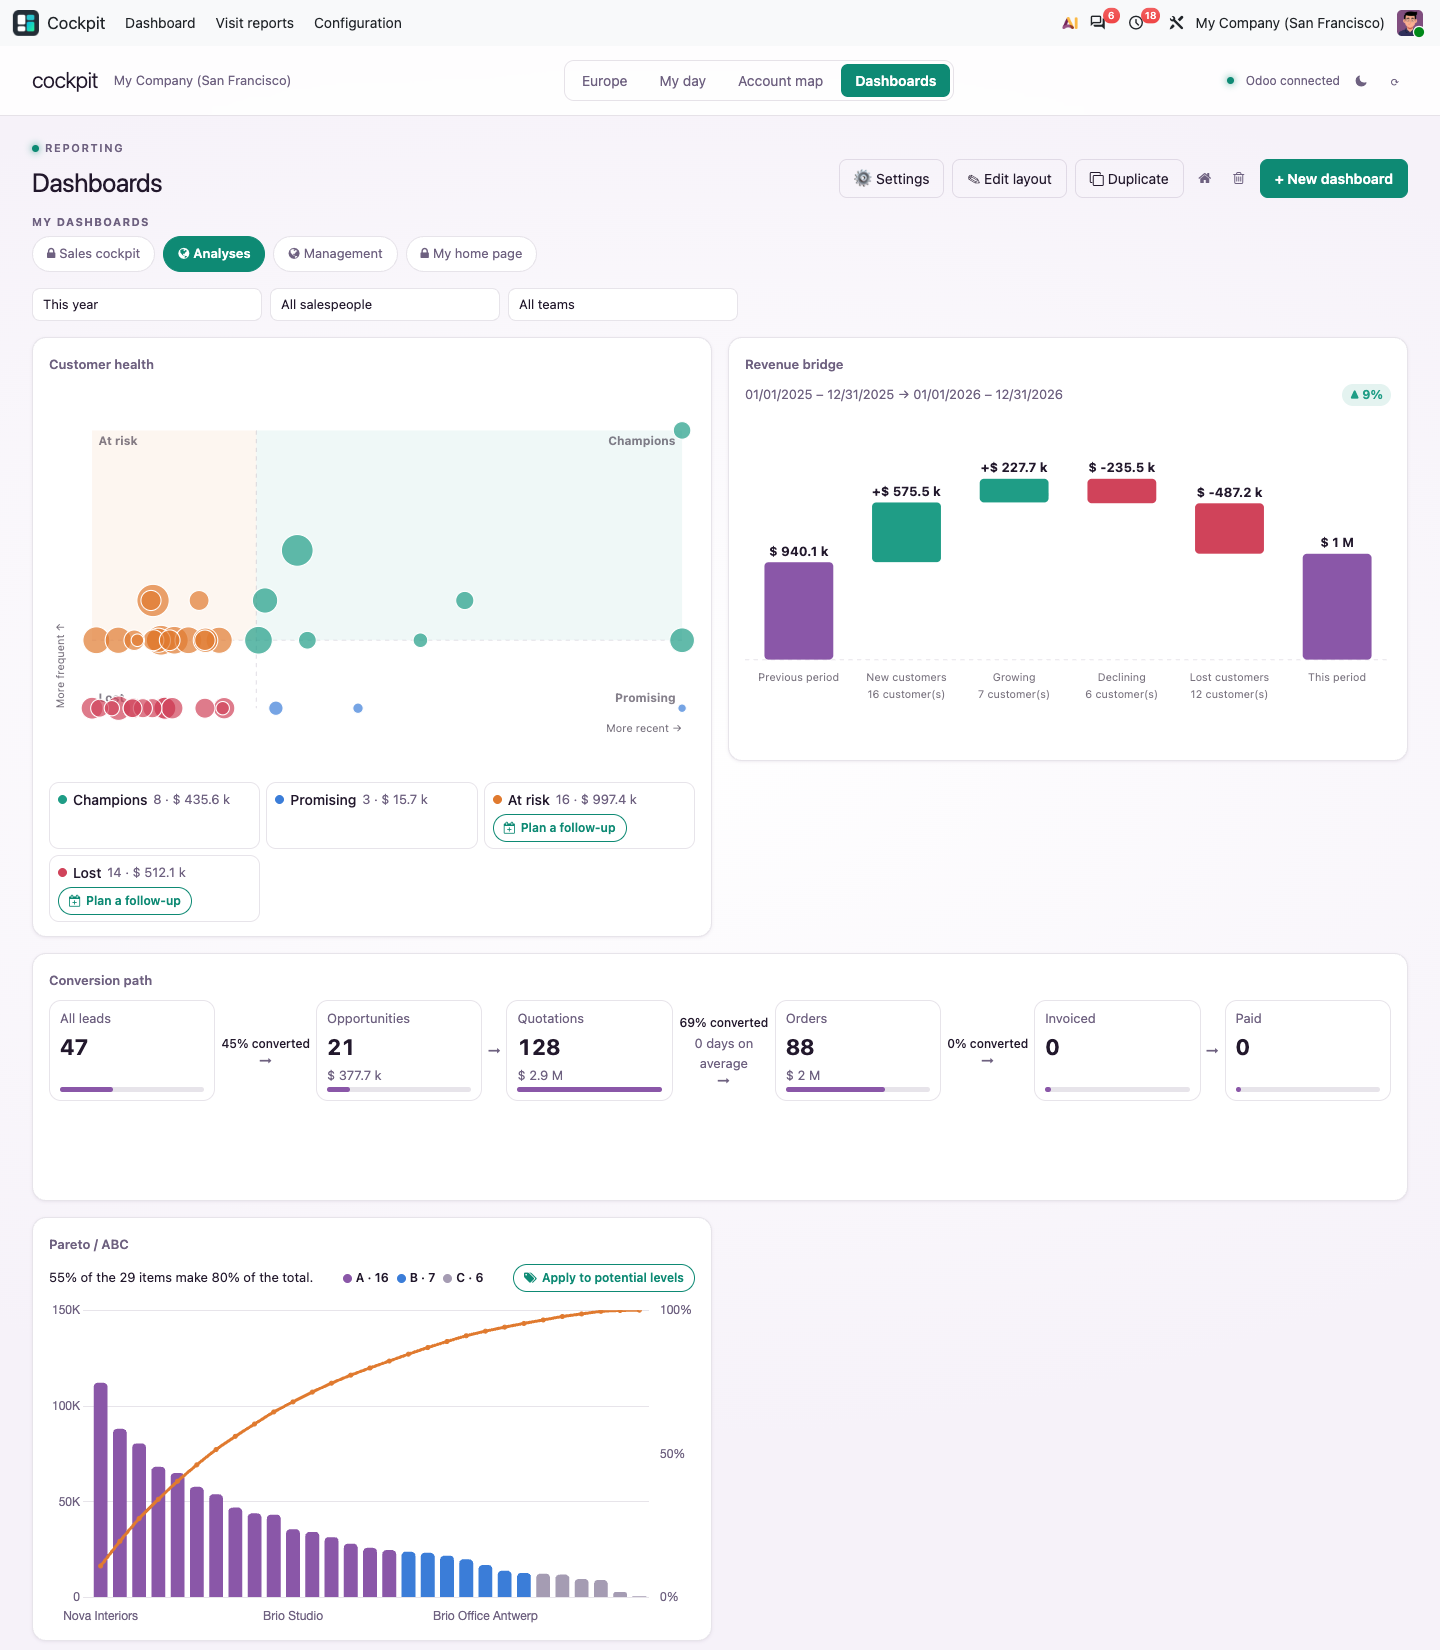Open the debug tools wrench icon
This screenshot has width=1440, height=1650.
pos(1176,23)
